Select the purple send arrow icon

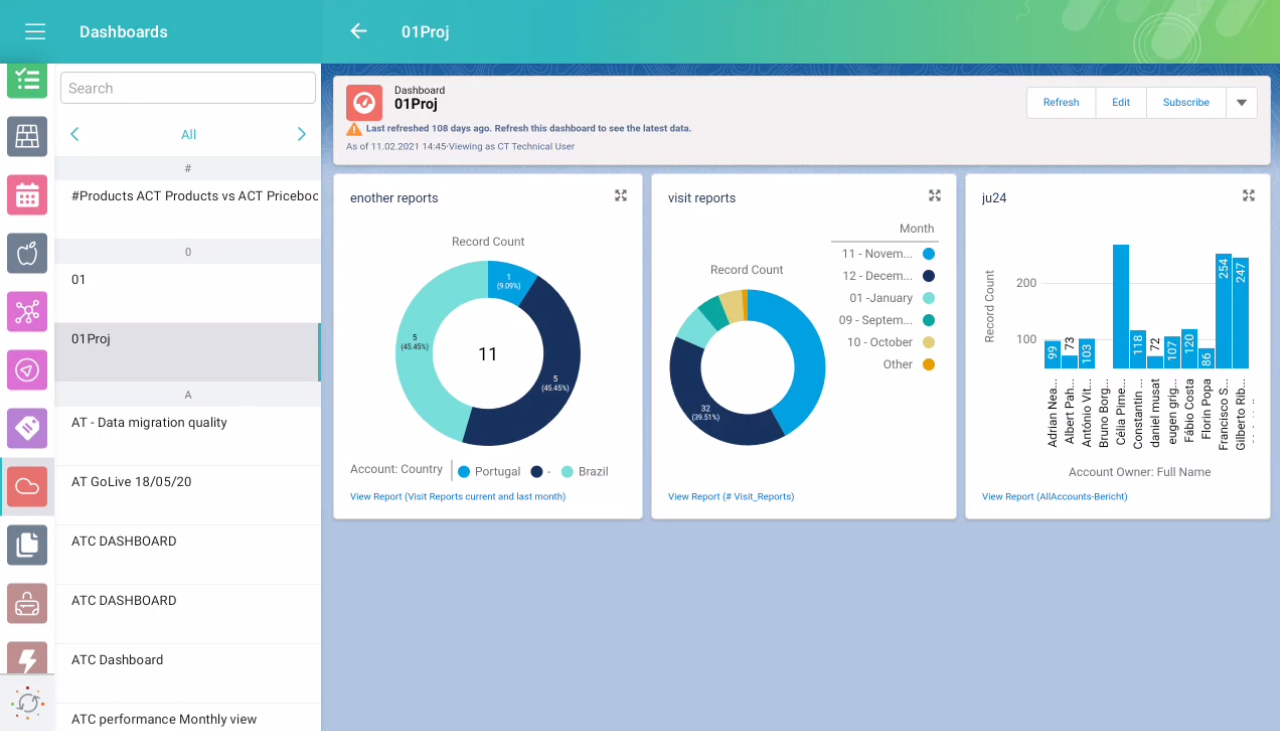tap(27, 370)
